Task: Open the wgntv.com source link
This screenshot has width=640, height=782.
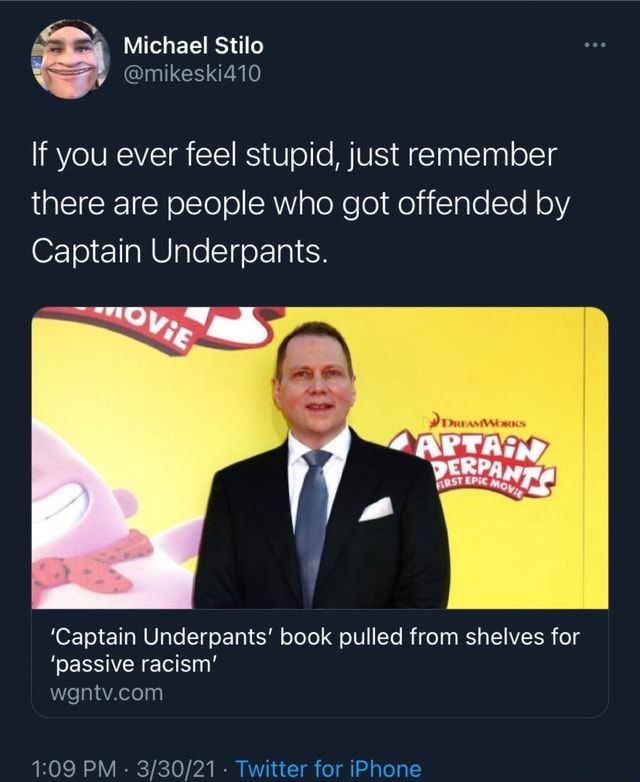Action: tap(105, 691)
